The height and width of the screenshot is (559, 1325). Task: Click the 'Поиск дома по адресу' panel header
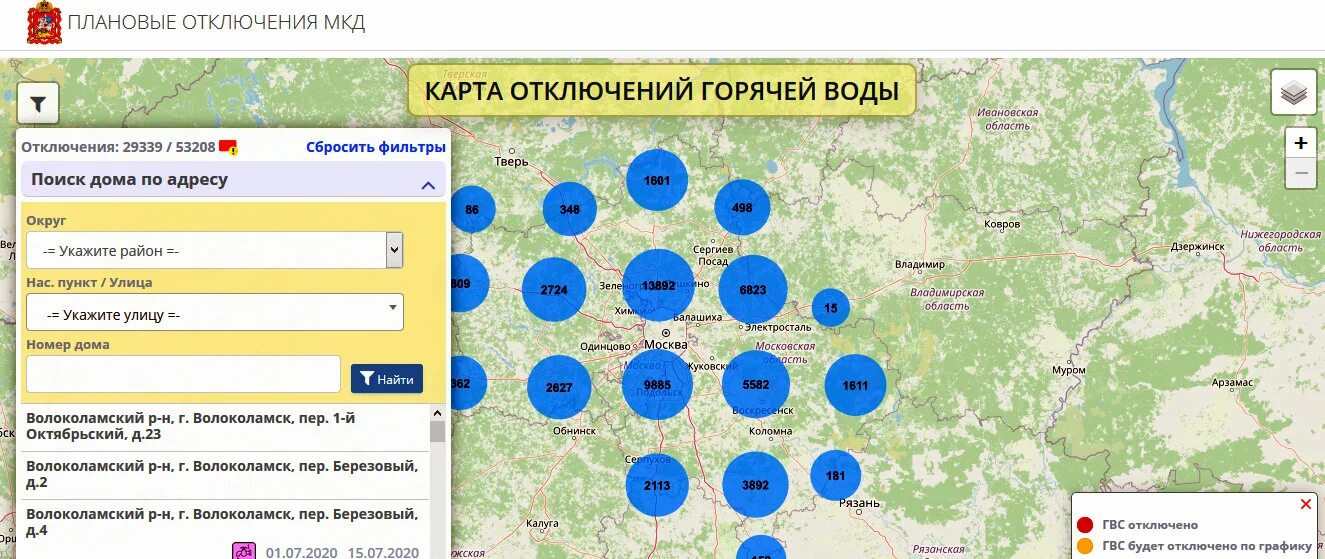click(233, 180)
